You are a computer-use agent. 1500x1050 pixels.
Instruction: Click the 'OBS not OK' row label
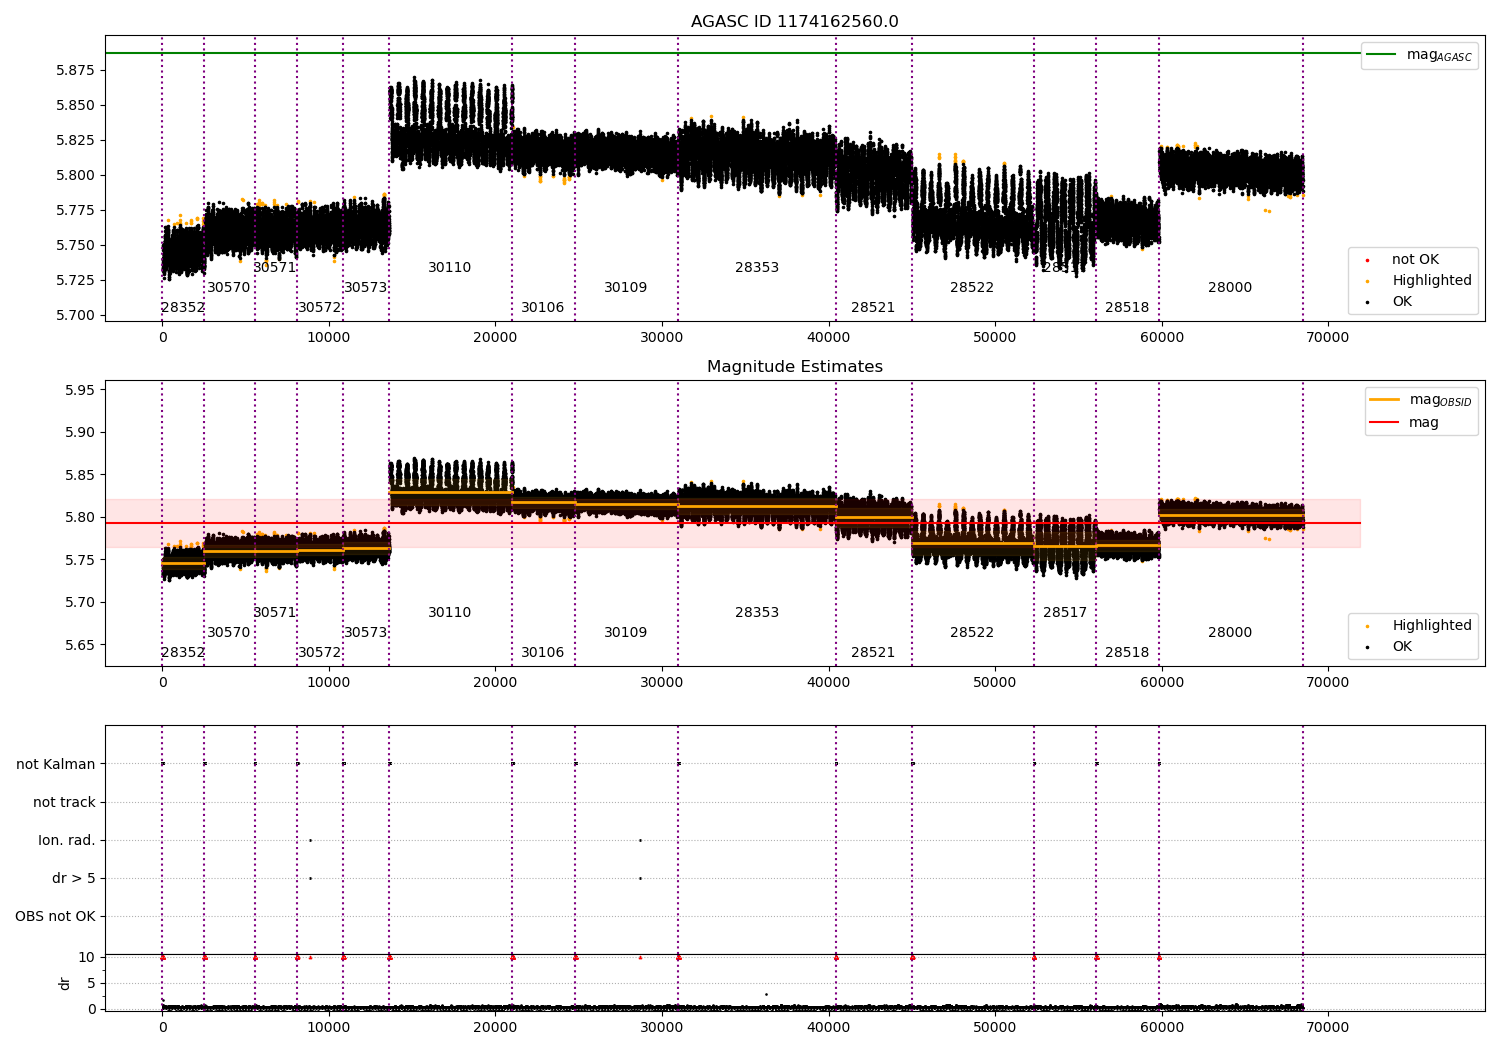(55, 917)
